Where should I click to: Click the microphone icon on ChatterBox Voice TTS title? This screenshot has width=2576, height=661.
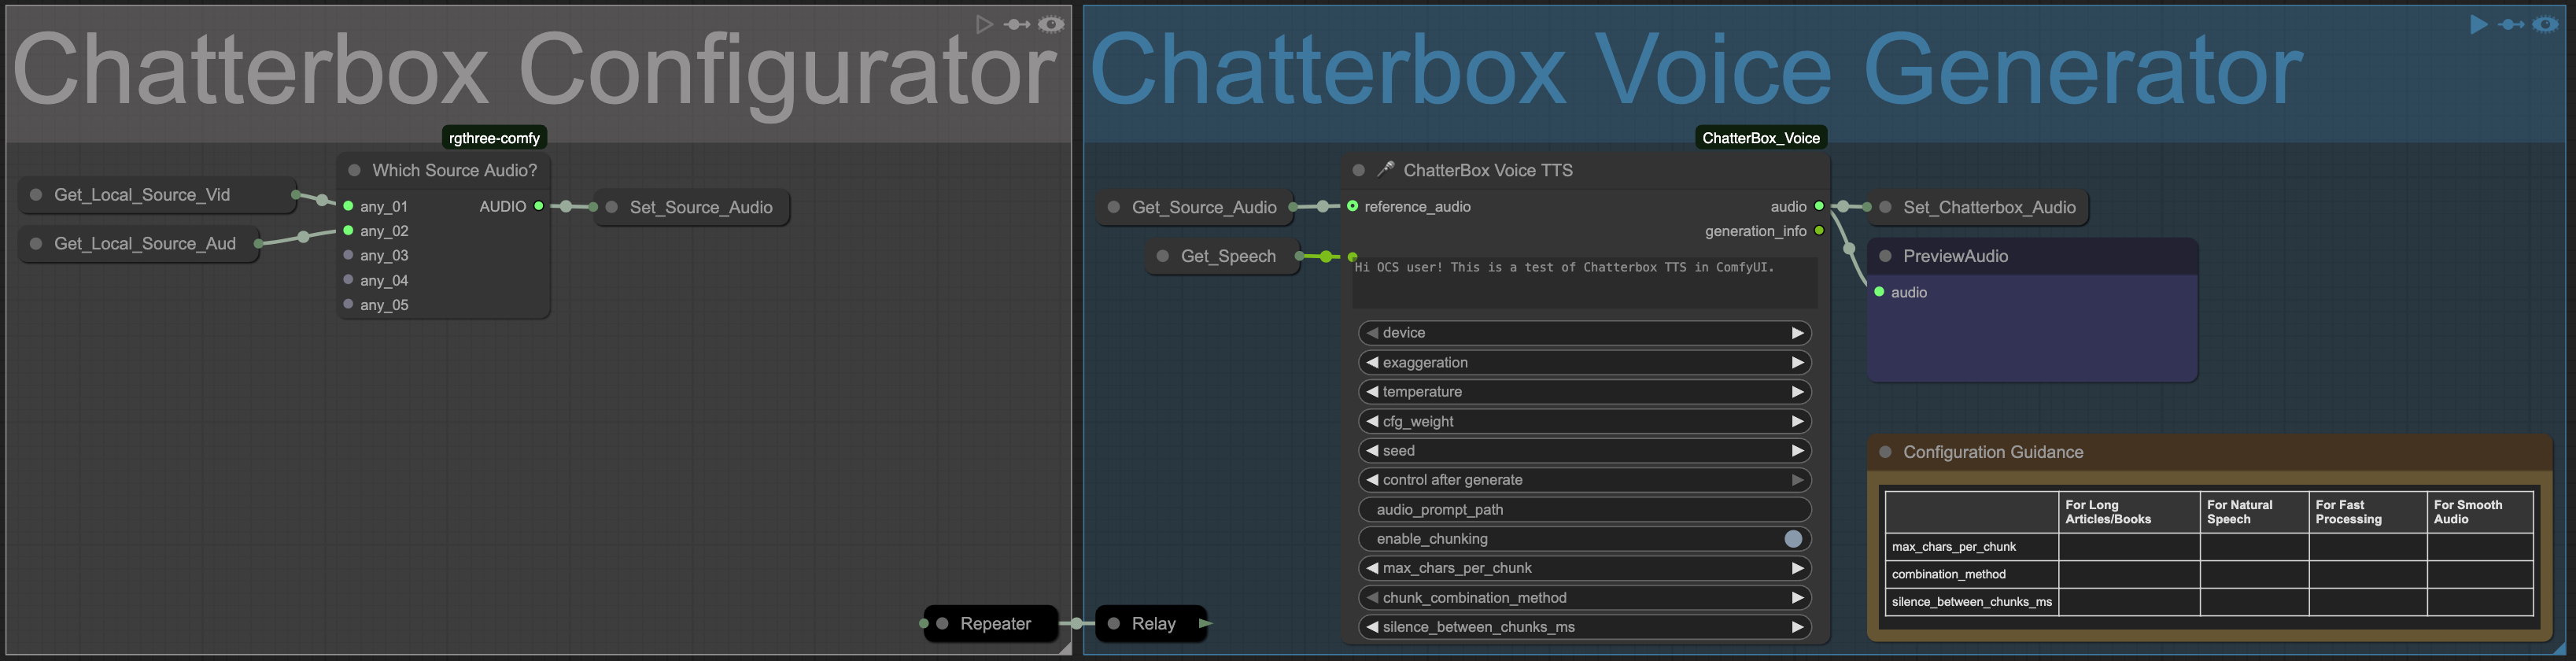coord(1386,169)
